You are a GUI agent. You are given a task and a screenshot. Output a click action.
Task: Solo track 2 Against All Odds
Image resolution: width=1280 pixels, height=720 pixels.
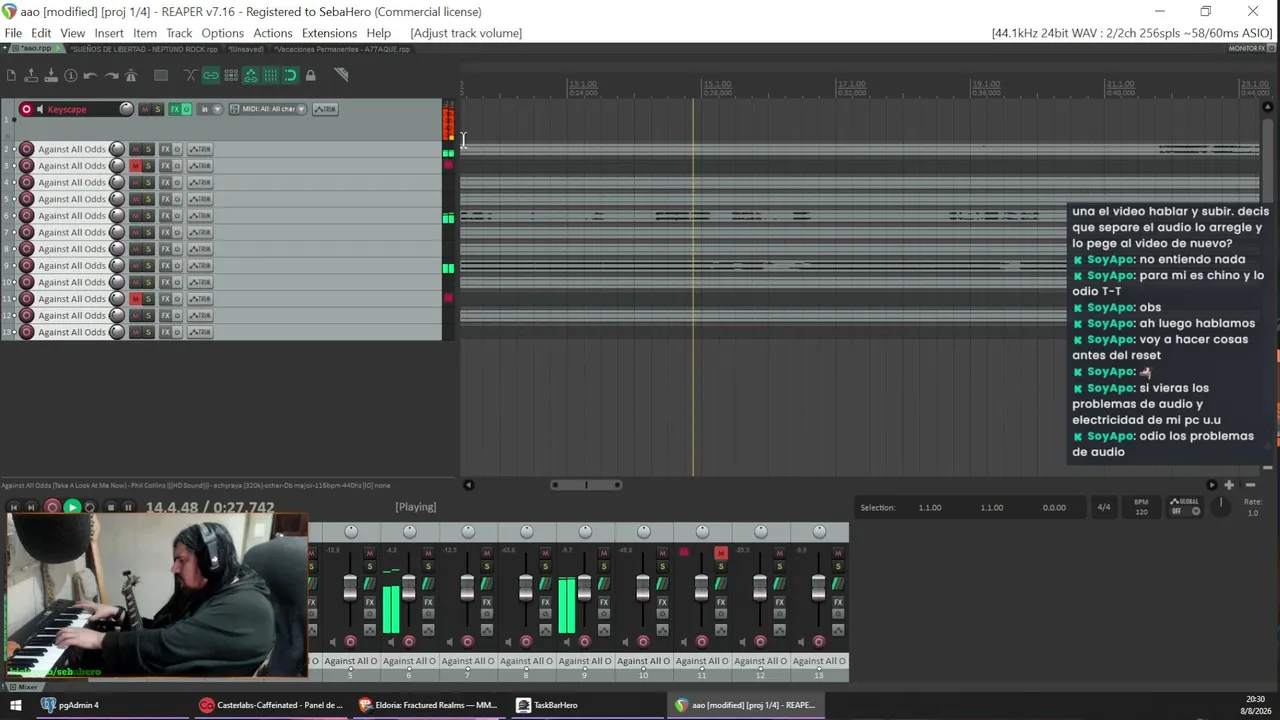[149, 150]
